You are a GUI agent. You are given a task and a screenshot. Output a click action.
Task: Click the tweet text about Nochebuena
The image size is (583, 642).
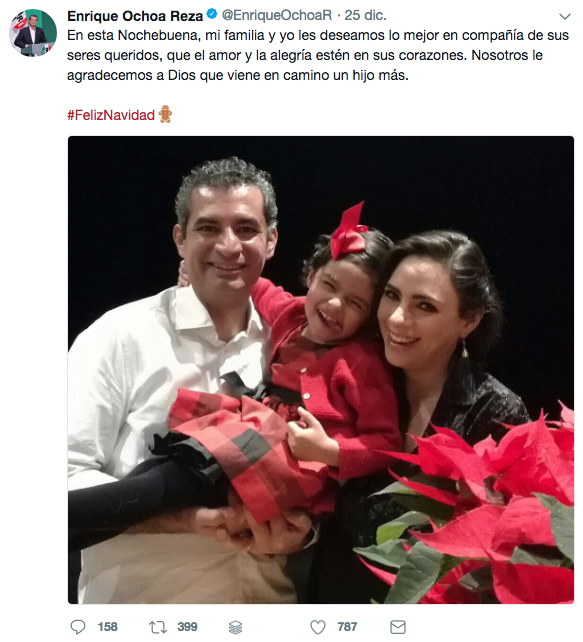[318, 55]
